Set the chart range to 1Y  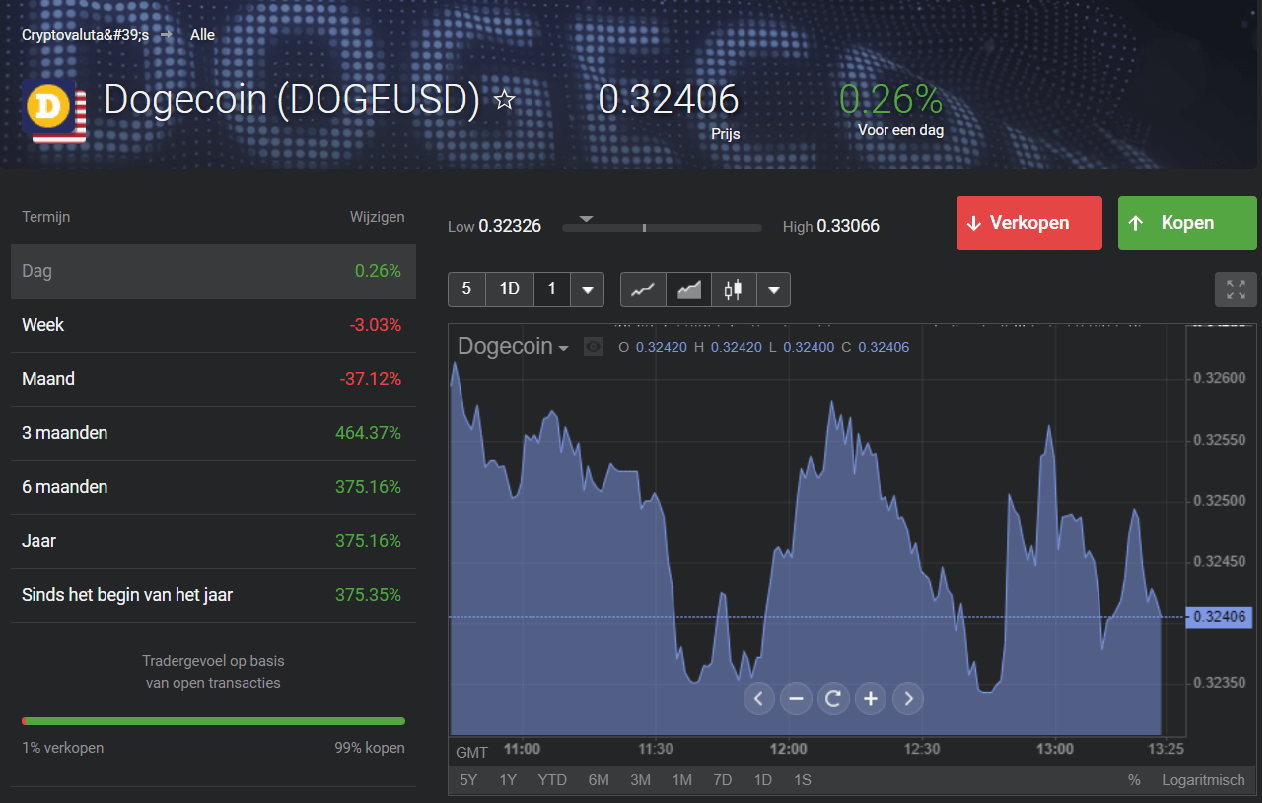(x=508, y=780)
